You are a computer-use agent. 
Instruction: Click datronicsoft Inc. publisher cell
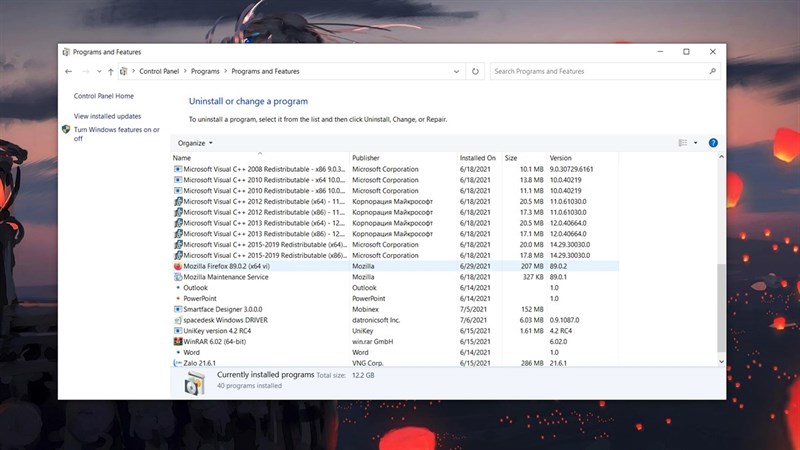pyautogui.click(x=376, y=320)
